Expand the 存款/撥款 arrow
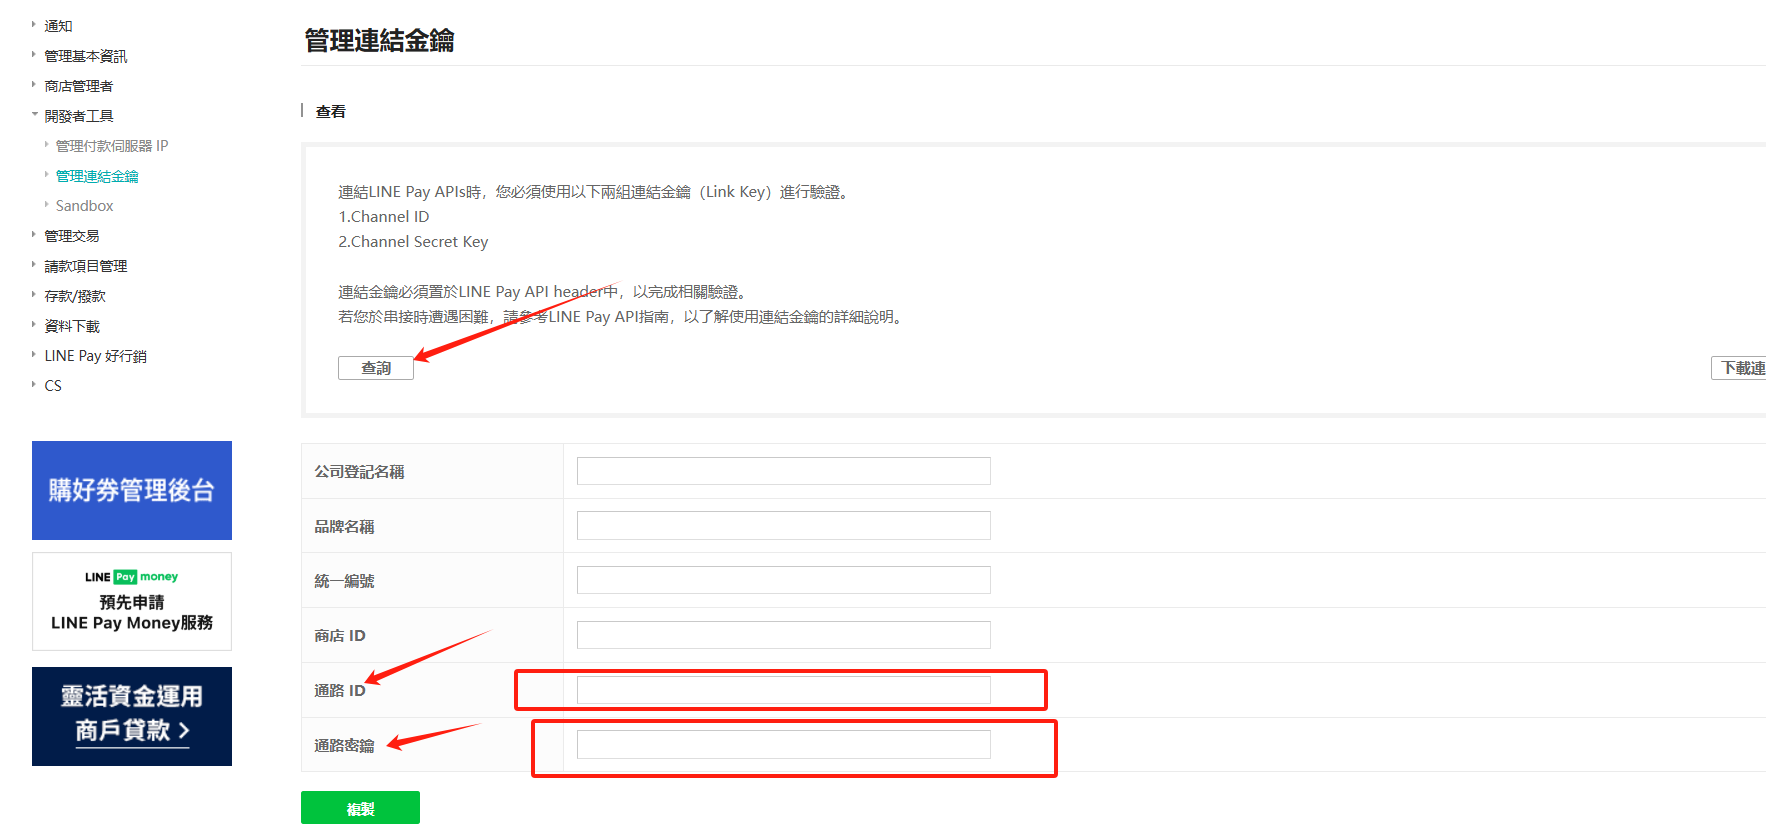1766x837 pixels. pyautogui.click(x=34, y=295)
